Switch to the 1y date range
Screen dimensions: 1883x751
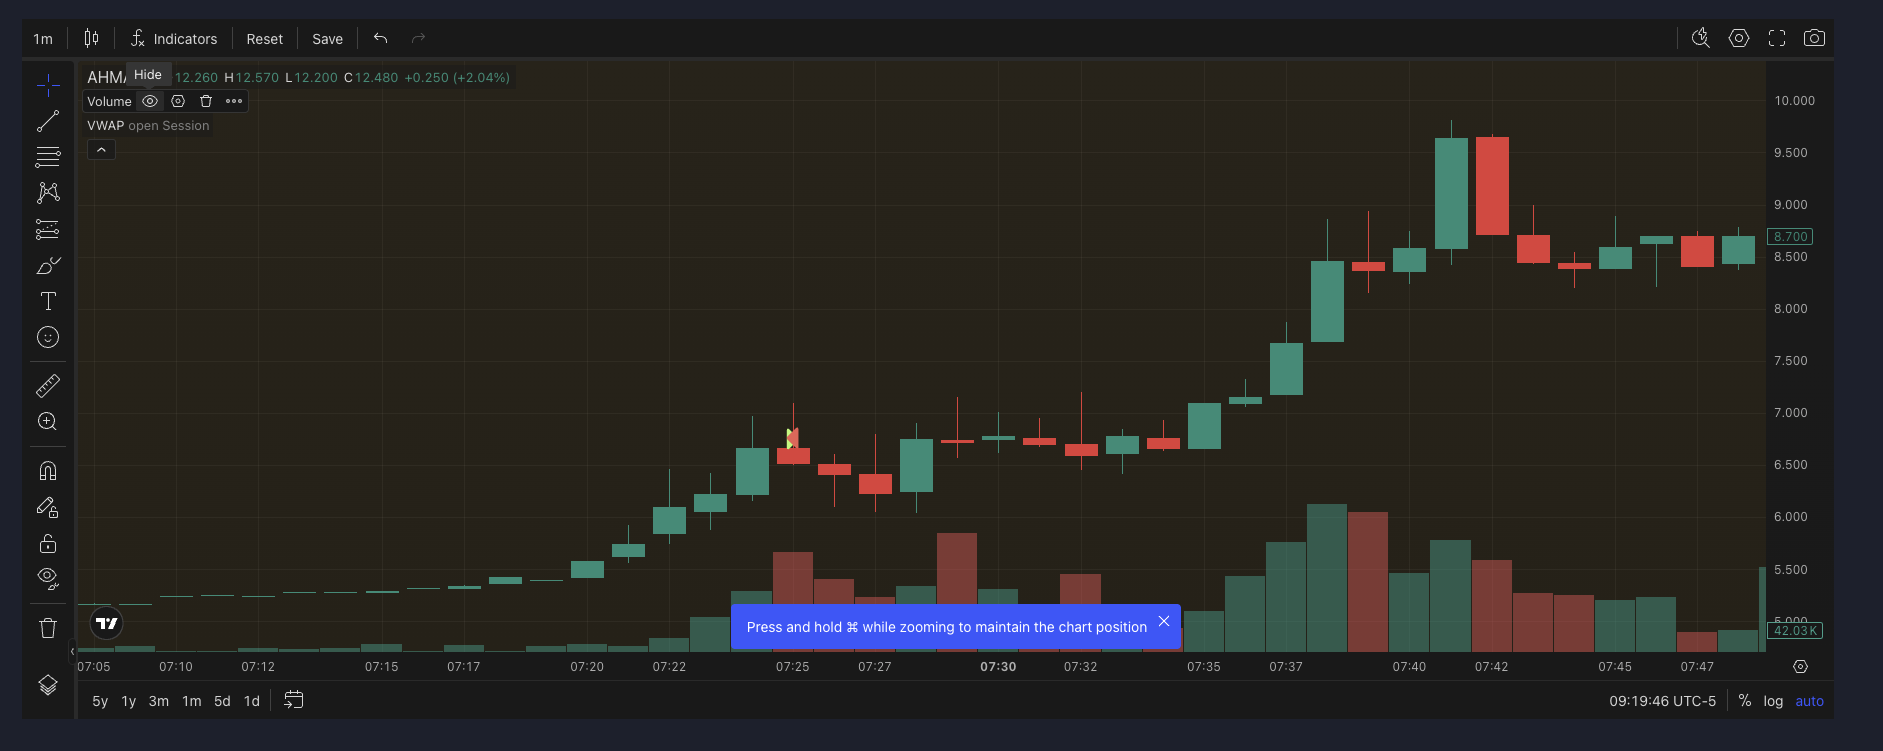click(x=128, y=701)
